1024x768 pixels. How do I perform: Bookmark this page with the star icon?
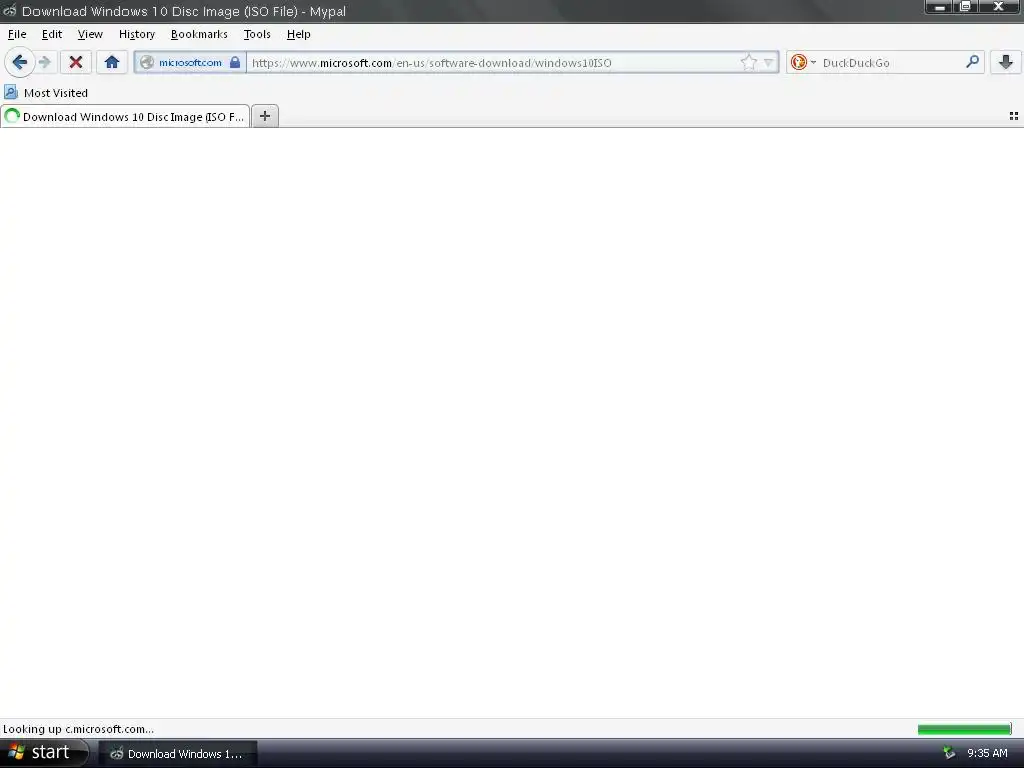point(749,63)
